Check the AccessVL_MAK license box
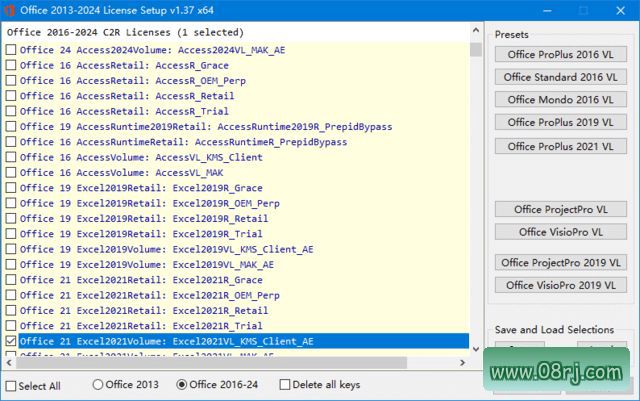640x401 pixels. coord(11,172)
